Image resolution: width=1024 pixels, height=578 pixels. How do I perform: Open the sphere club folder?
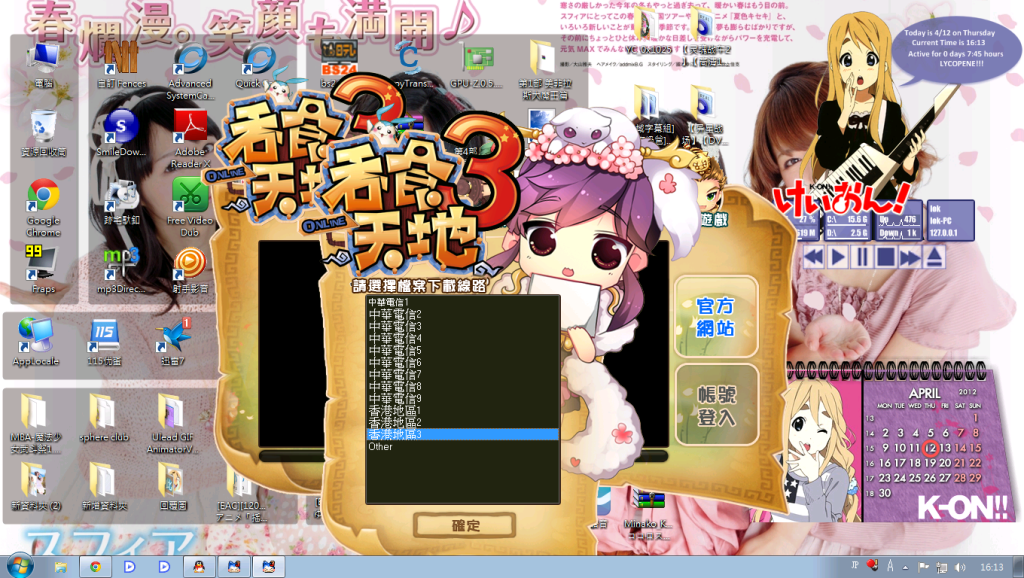click(104, 418)
